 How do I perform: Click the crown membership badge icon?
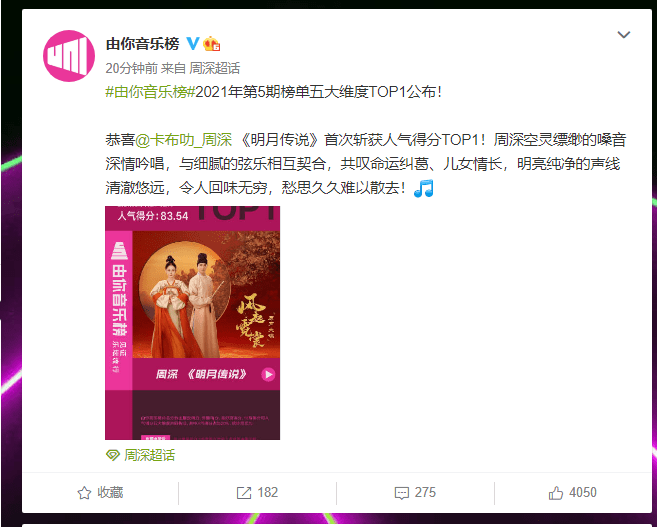click(x=212, y=44)
